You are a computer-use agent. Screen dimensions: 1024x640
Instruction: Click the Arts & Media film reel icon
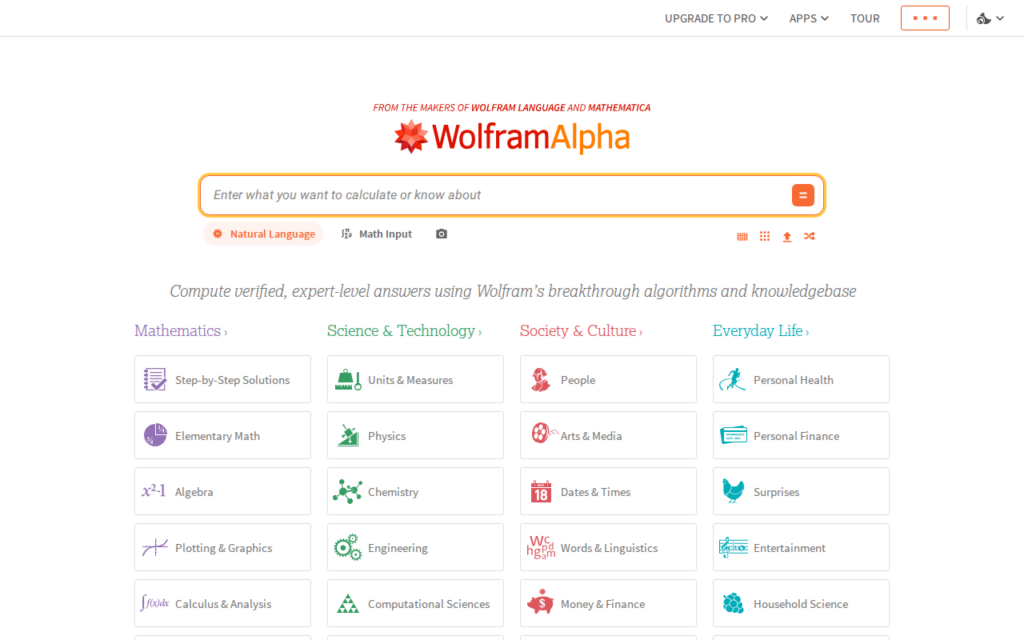pos(543,433)
